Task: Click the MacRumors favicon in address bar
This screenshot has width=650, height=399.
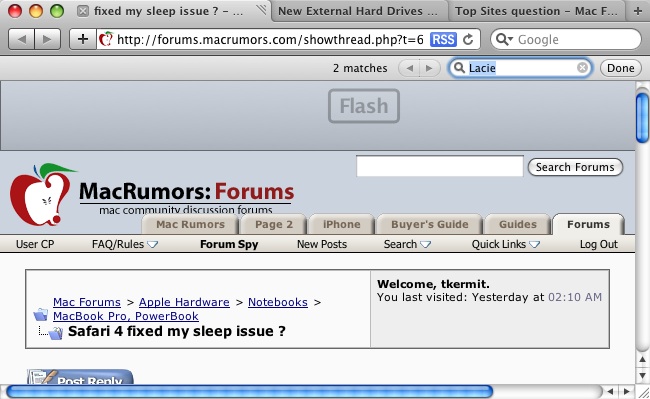Action: click(106, 39)
